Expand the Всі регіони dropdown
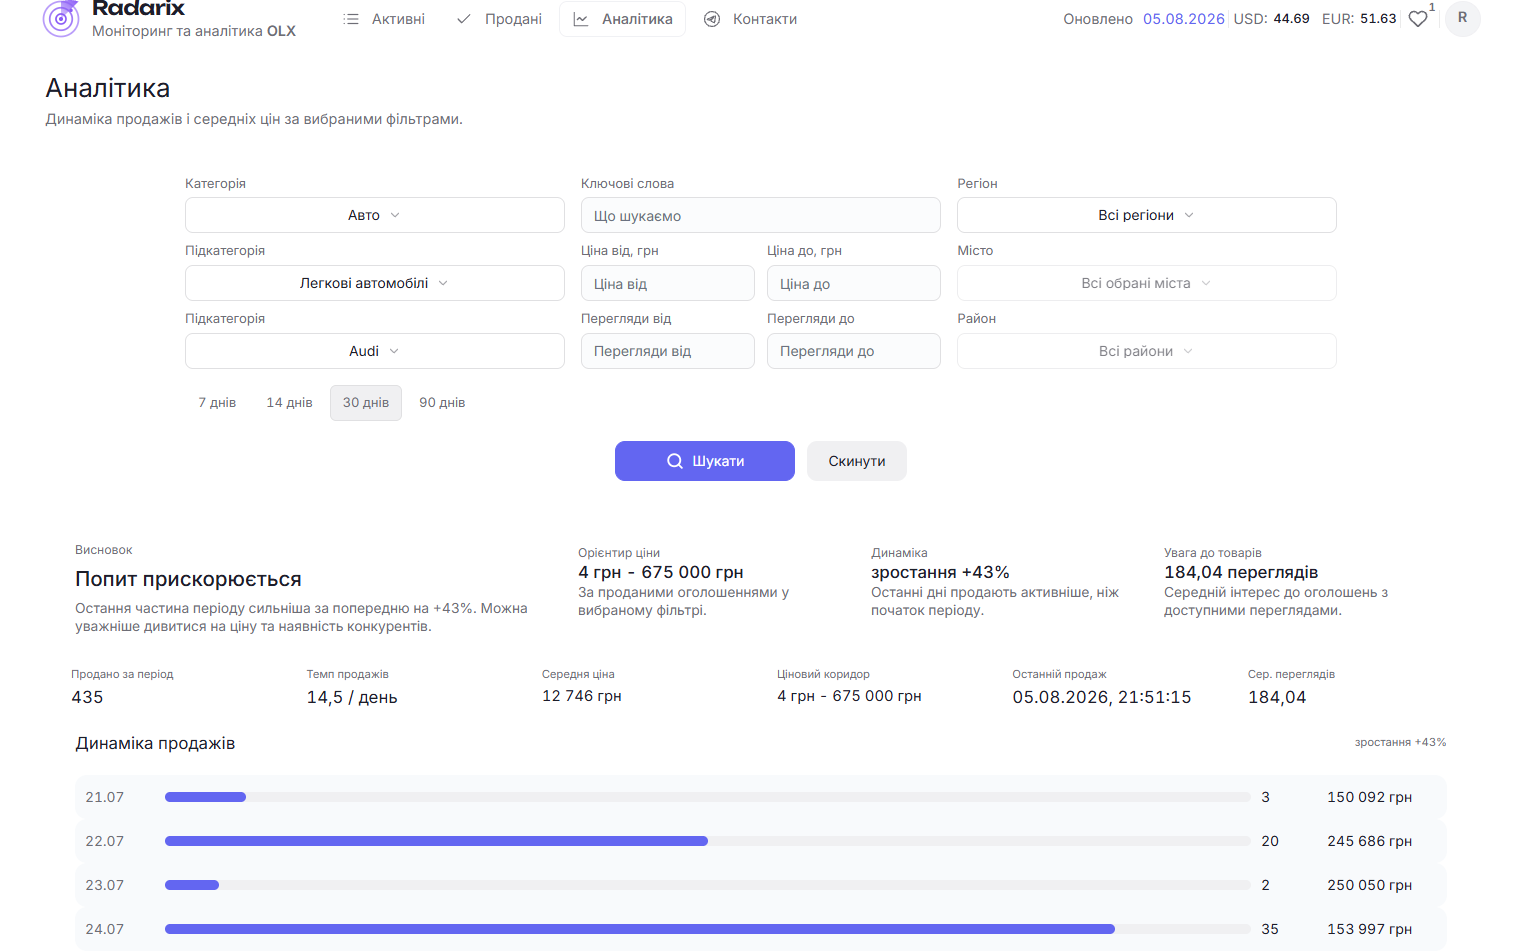Screen dimensions: 1518x951 click(1147, 215)
